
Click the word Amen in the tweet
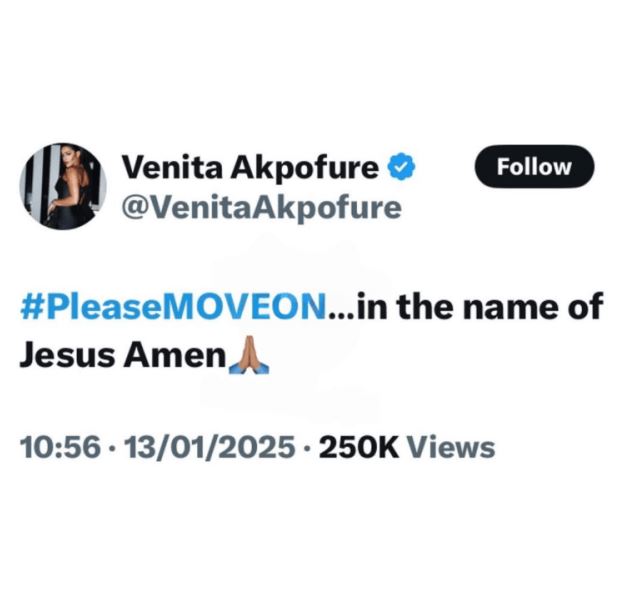pos(175,355)
